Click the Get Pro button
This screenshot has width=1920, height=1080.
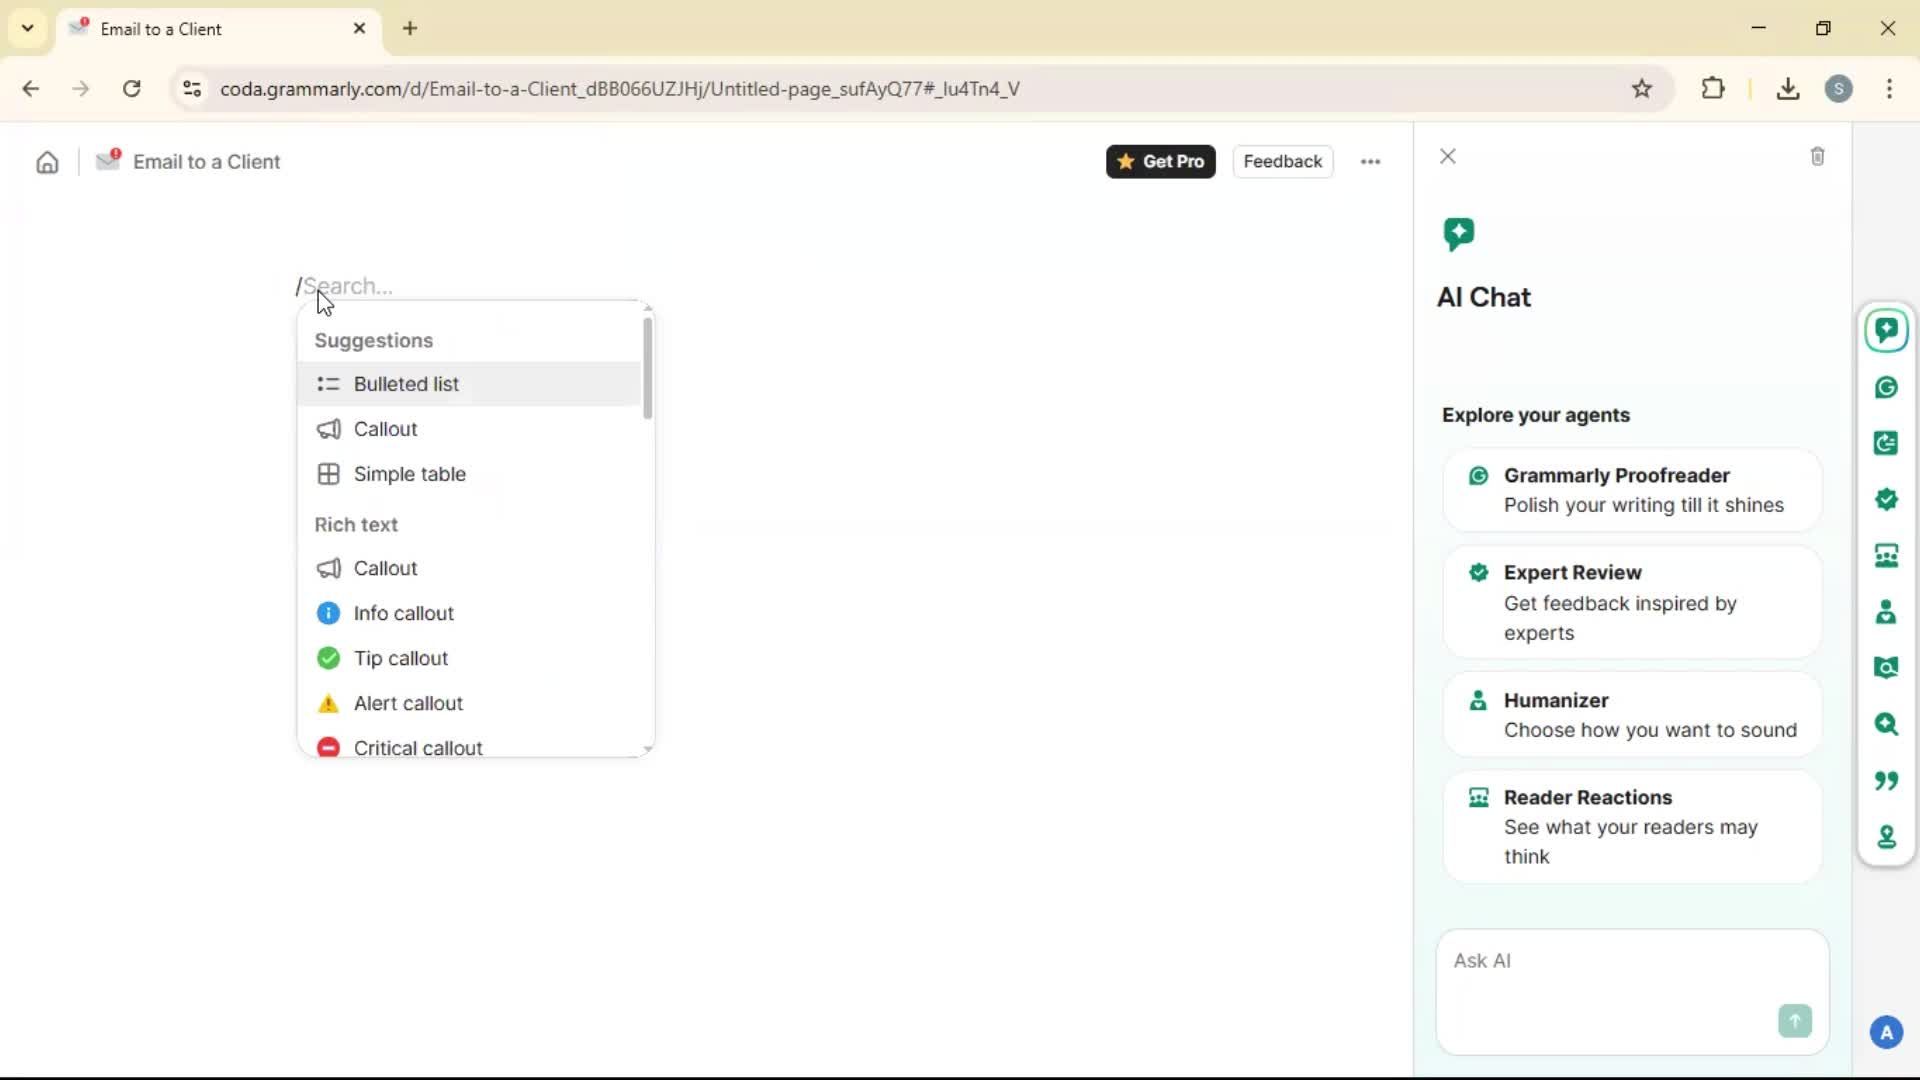tap(1160, 162)
